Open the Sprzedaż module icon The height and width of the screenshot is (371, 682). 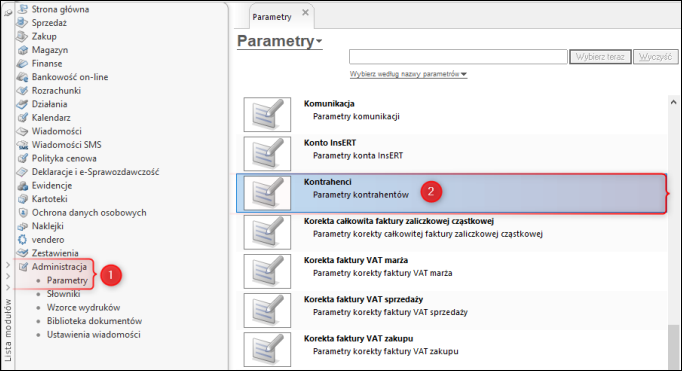coord(22,23)
